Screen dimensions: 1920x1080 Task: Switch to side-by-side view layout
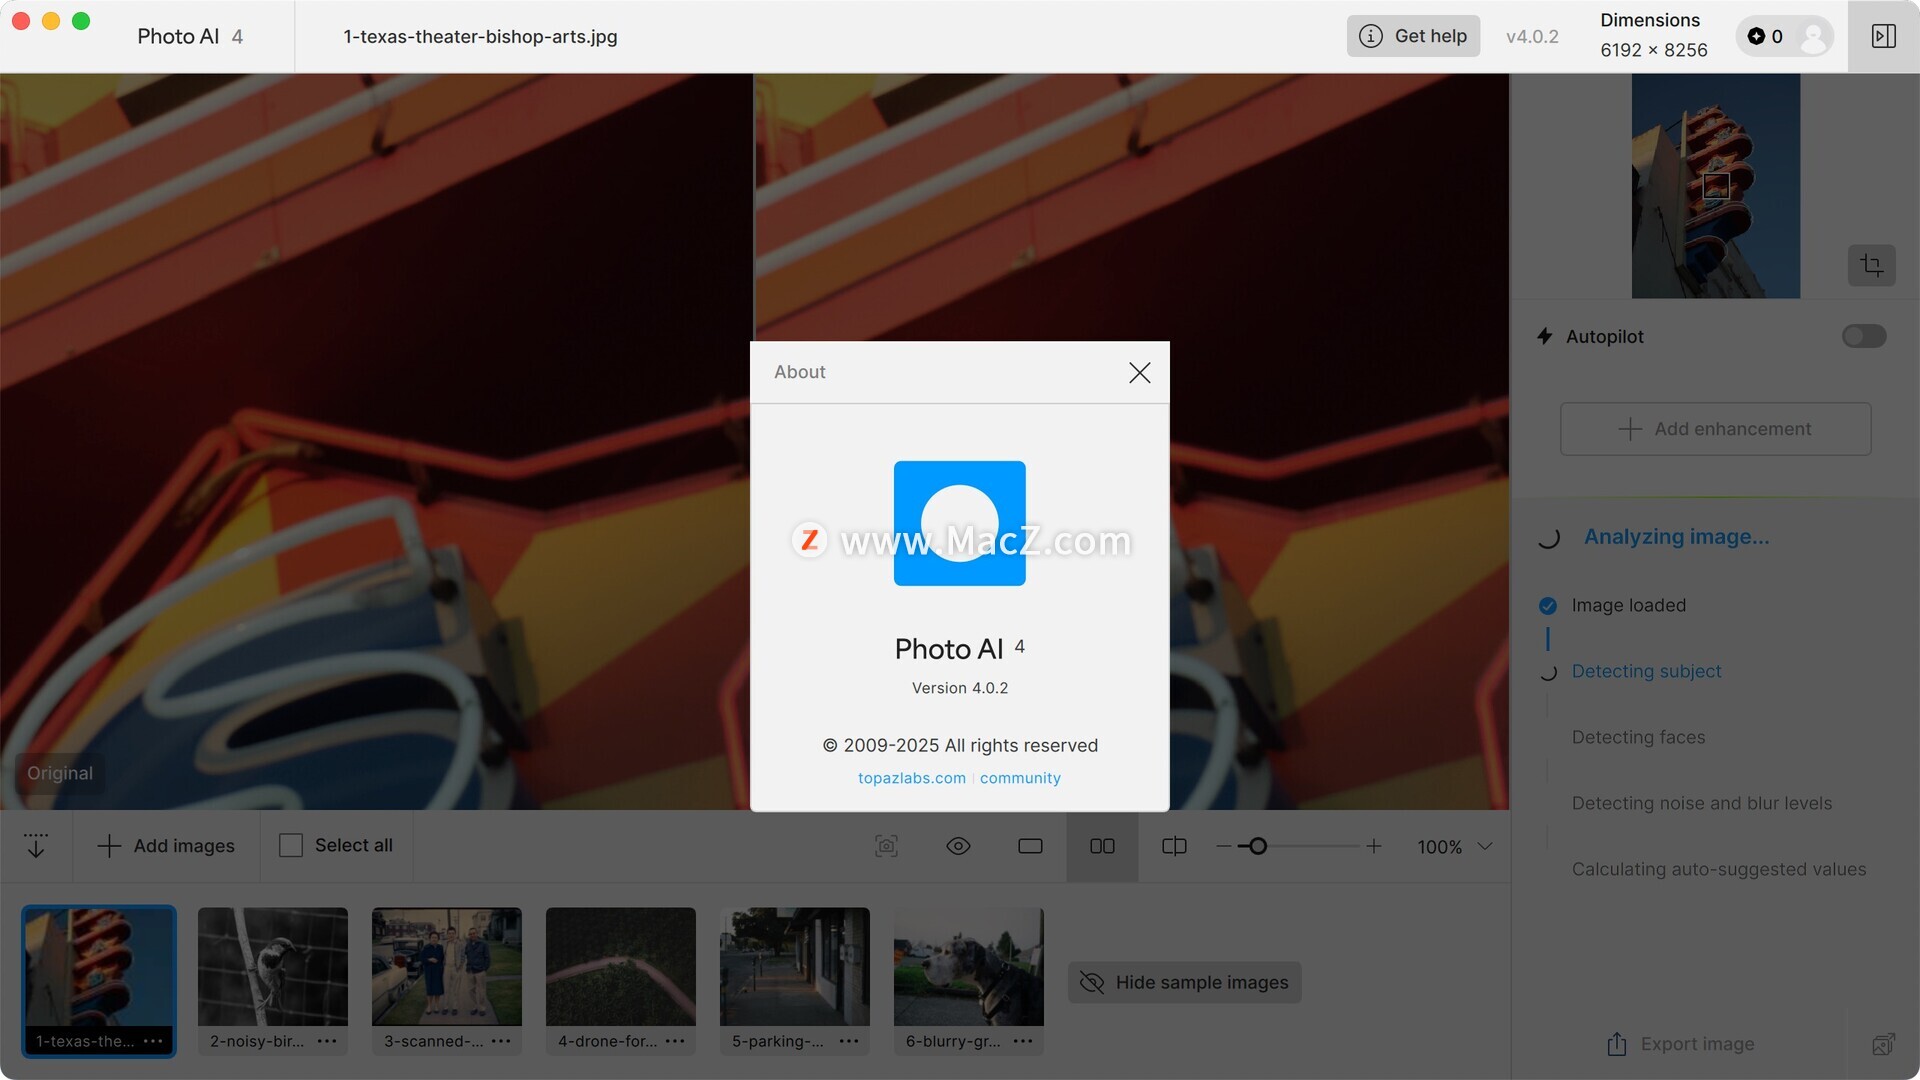(1102, 846)
